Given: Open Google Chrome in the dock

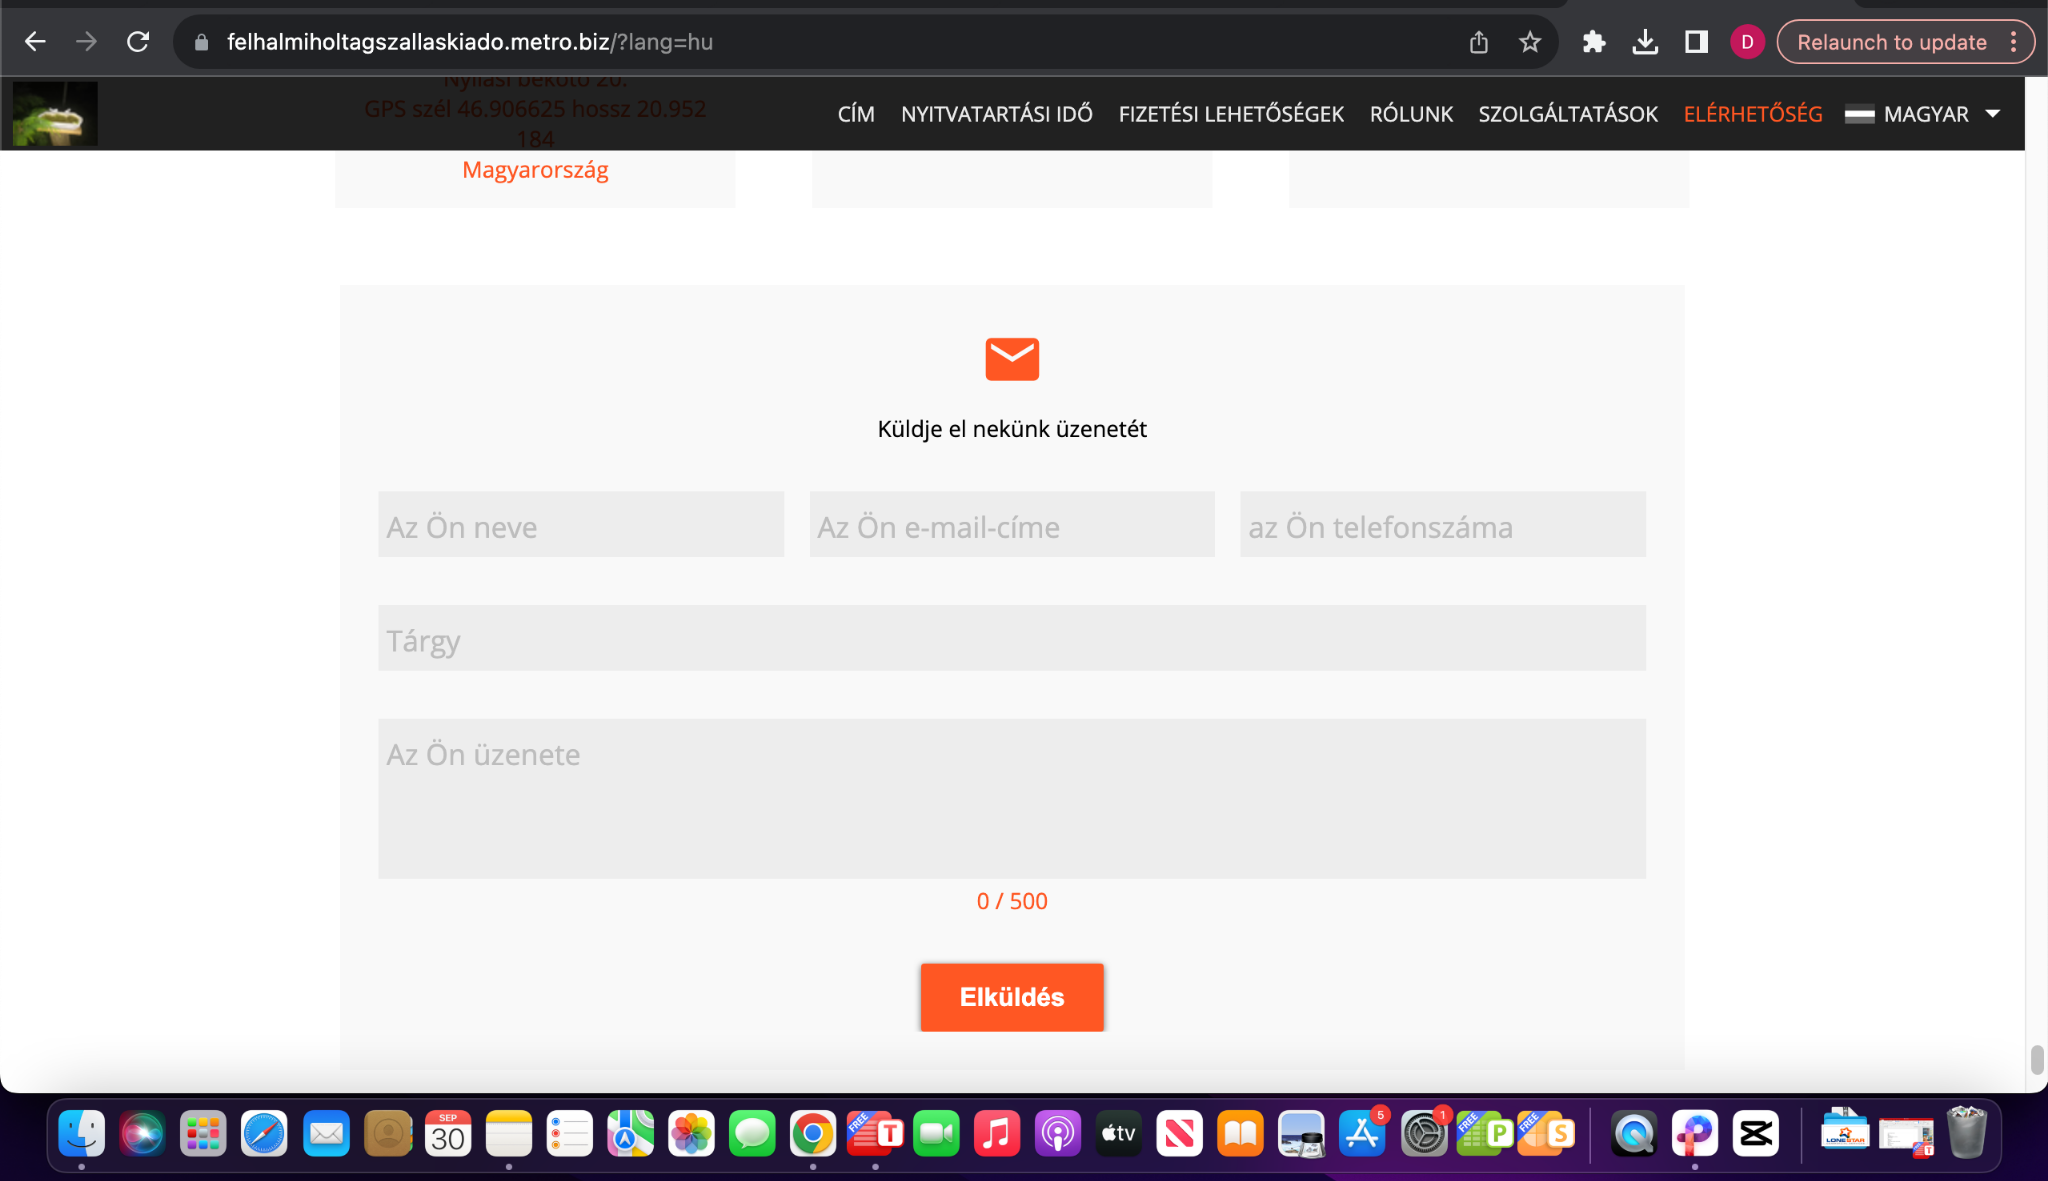Looking at the screenshot, I should pyautogui.click(x=813, y=1134).
